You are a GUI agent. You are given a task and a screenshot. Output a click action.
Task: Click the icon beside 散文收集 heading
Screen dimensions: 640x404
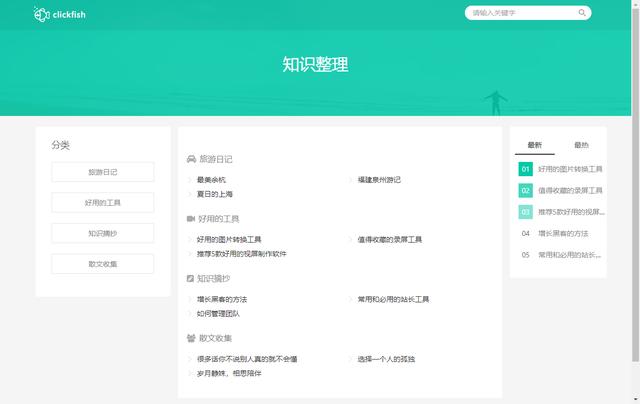click(191, 338)
